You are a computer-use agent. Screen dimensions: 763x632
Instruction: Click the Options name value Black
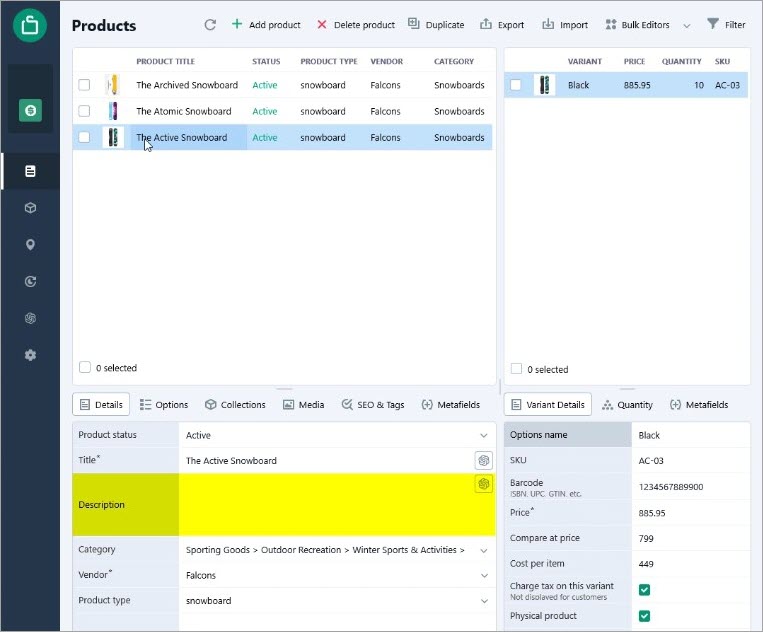(690, 435)
